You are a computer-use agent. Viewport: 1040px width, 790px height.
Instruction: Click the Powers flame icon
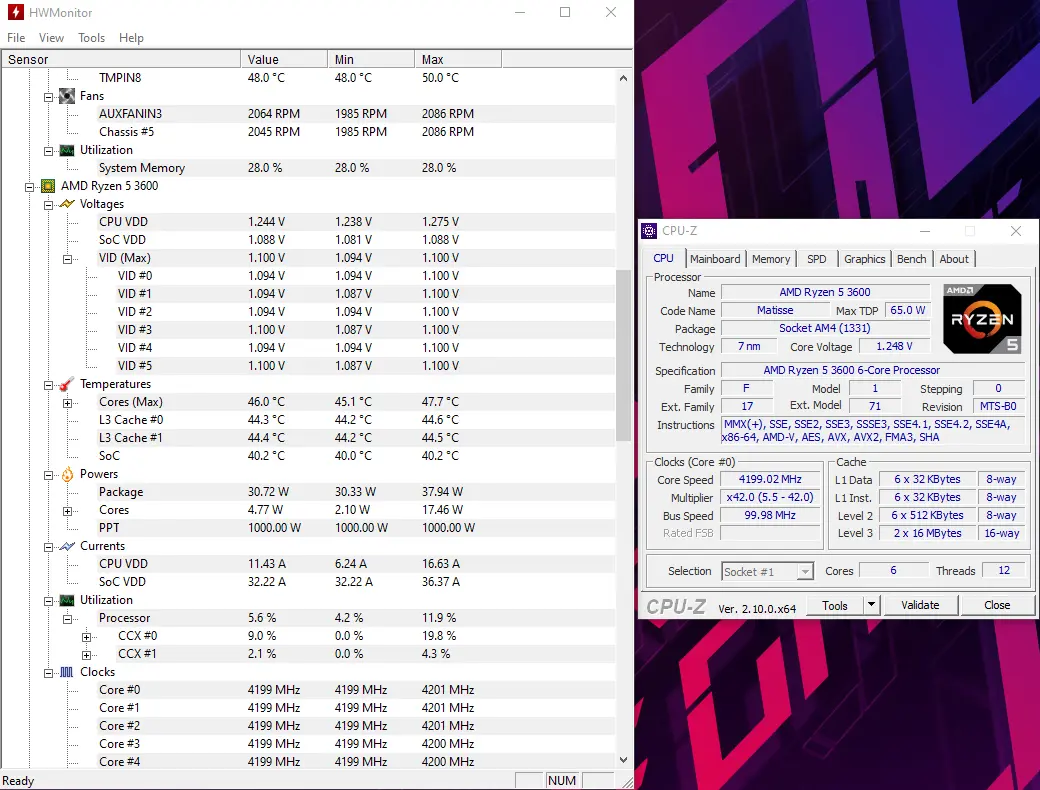67,474
